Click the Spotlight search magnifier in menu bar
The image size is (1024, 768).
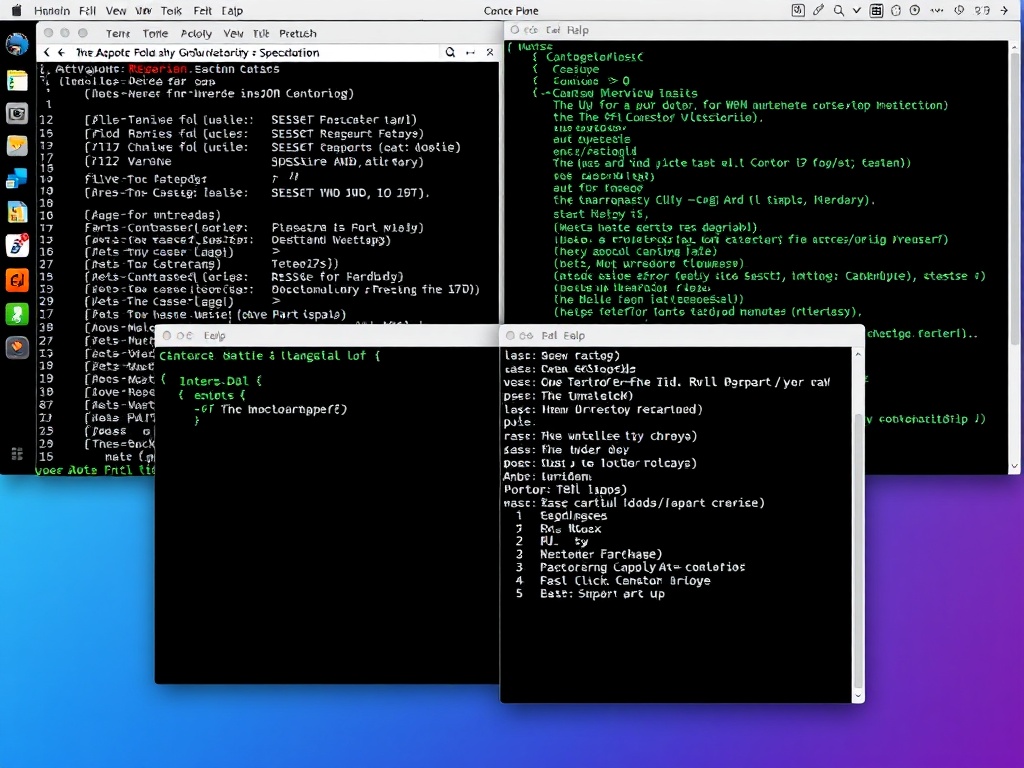(838, 10)
